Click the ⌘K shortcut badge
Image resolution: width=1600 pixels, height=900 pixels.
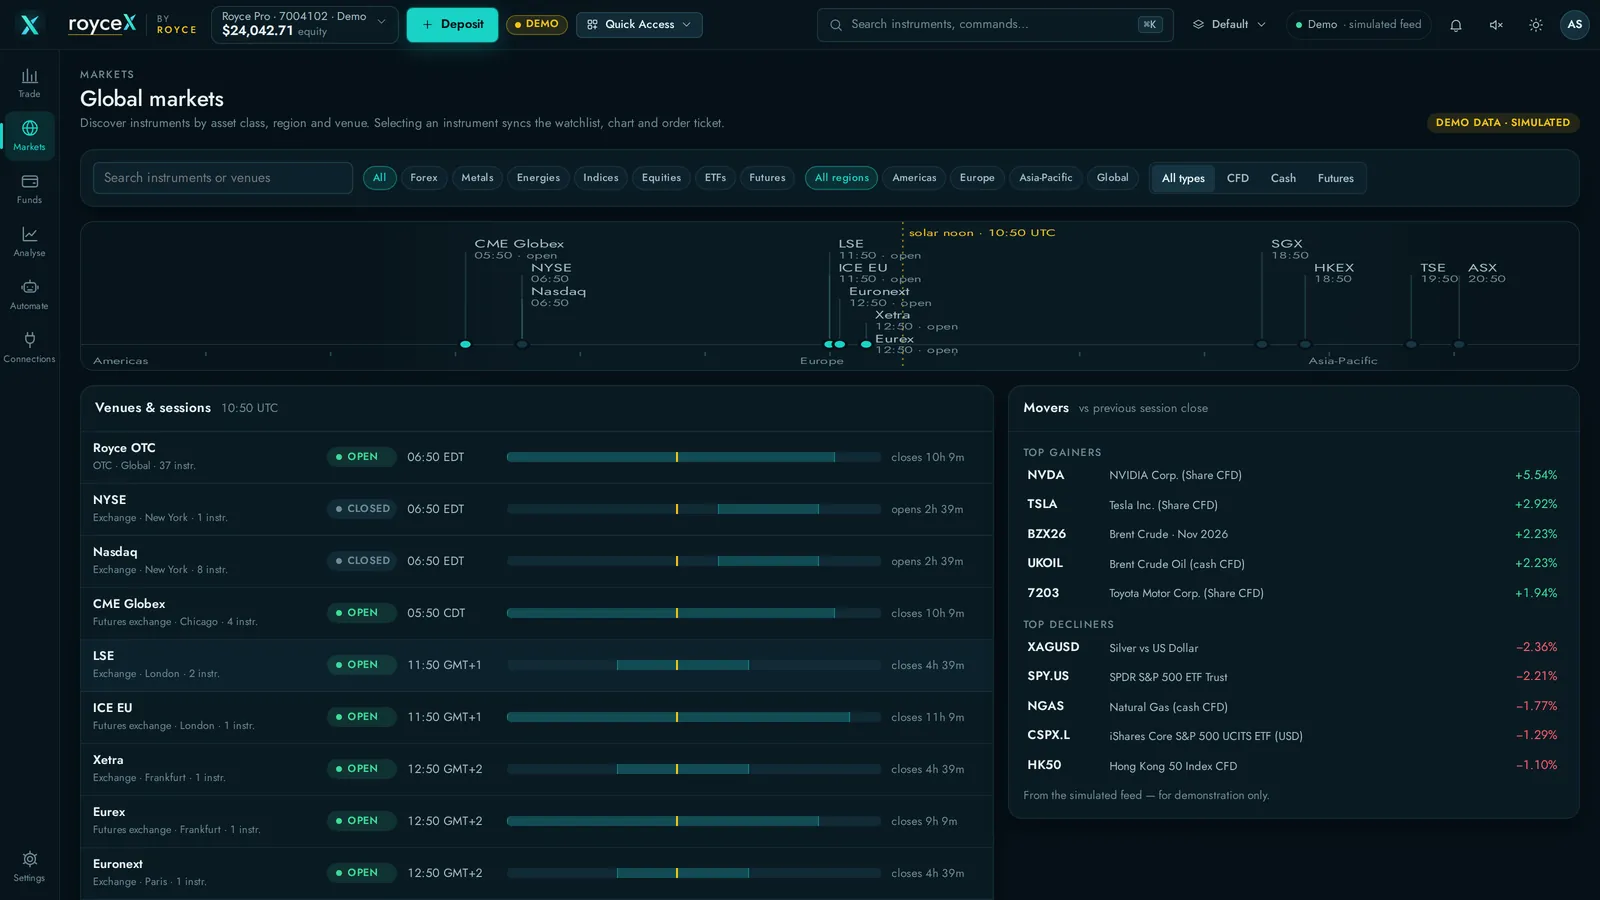pyautogui.click(x=1150, y=24)
